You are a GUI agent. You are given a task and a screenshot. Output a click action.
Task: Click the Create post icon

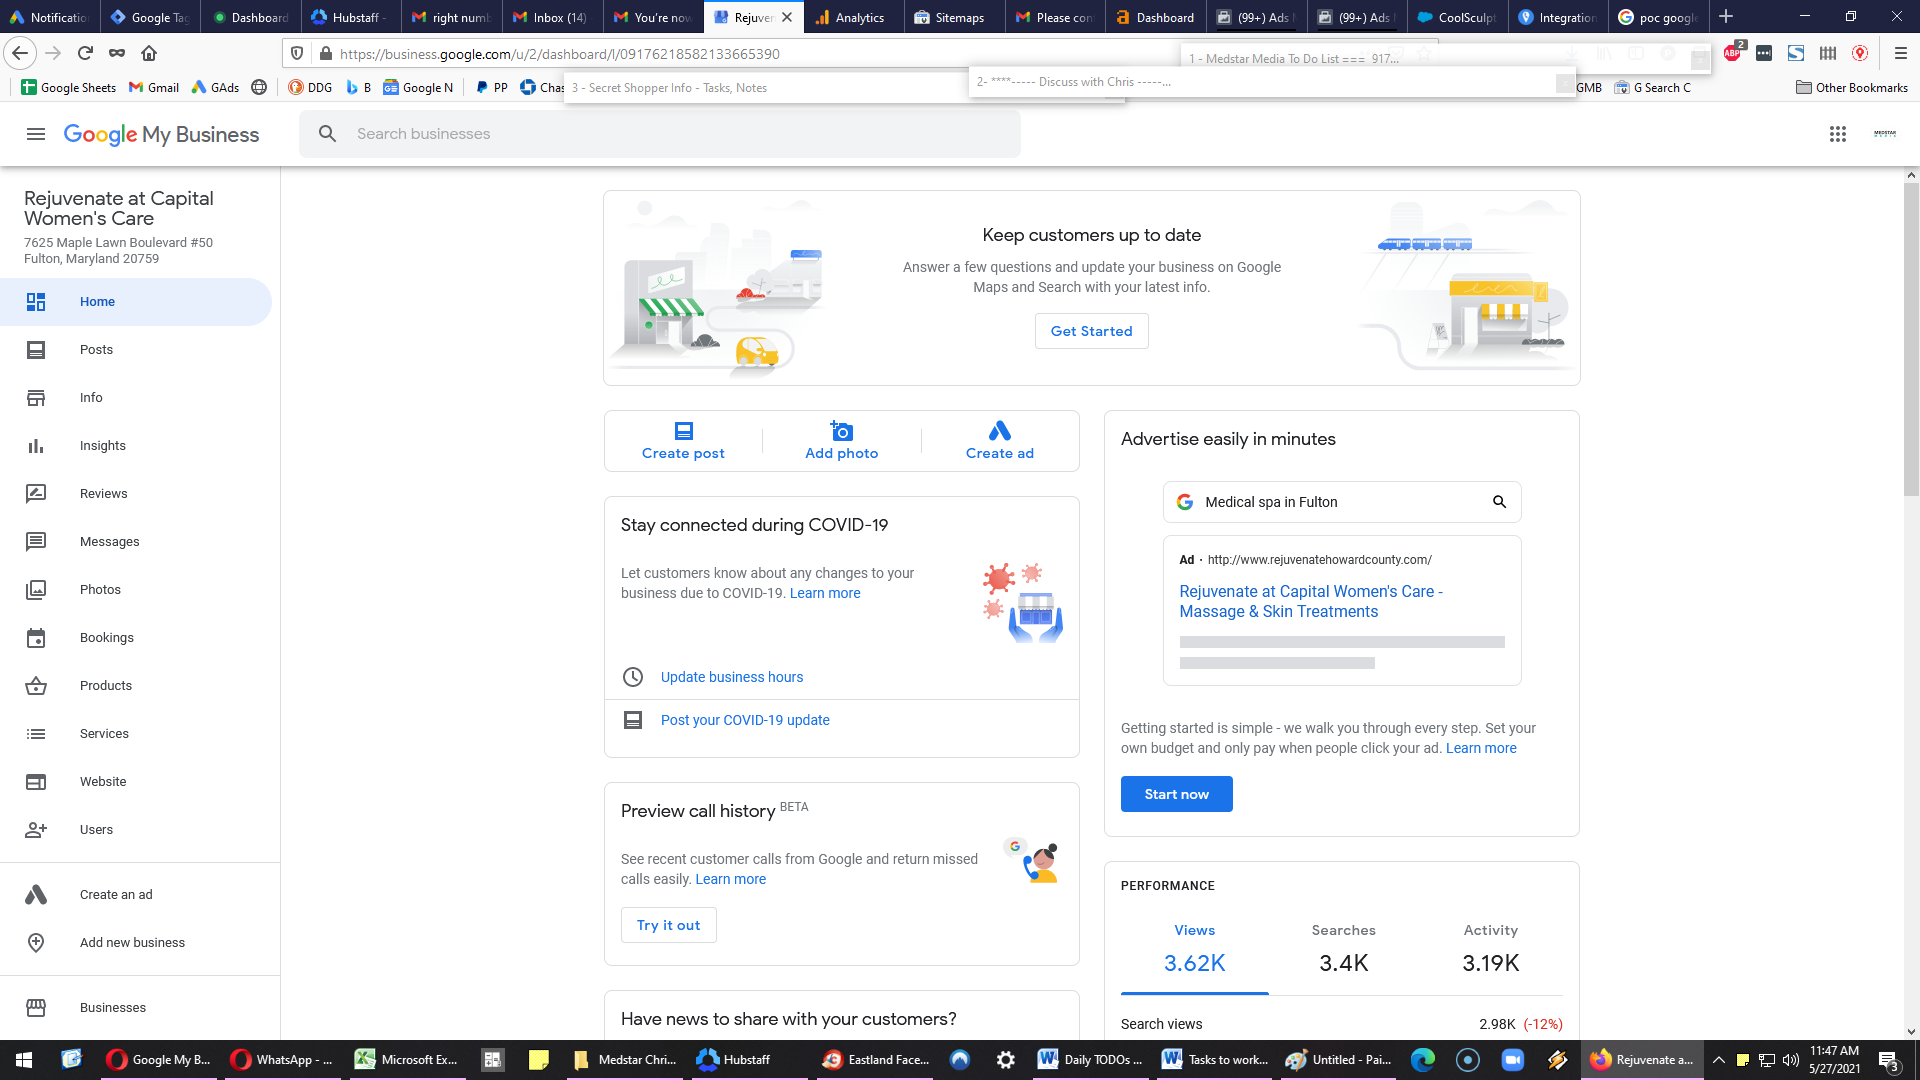pyautogui.click(x=684, y=431)
